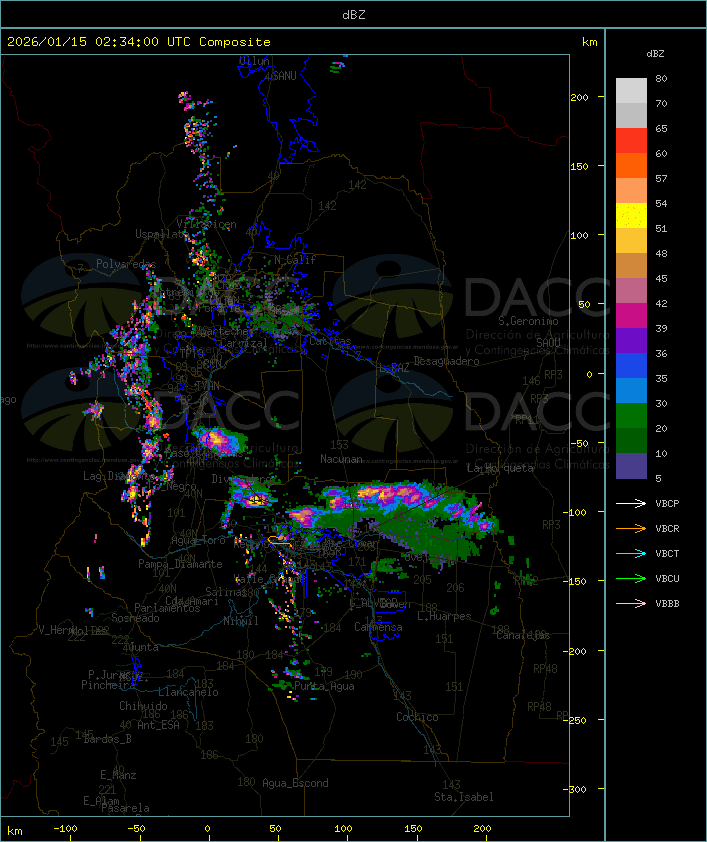Click the 'VBCP' legend label
The width and height of the screenshot is (707, 842).
[x=667, y=504]
